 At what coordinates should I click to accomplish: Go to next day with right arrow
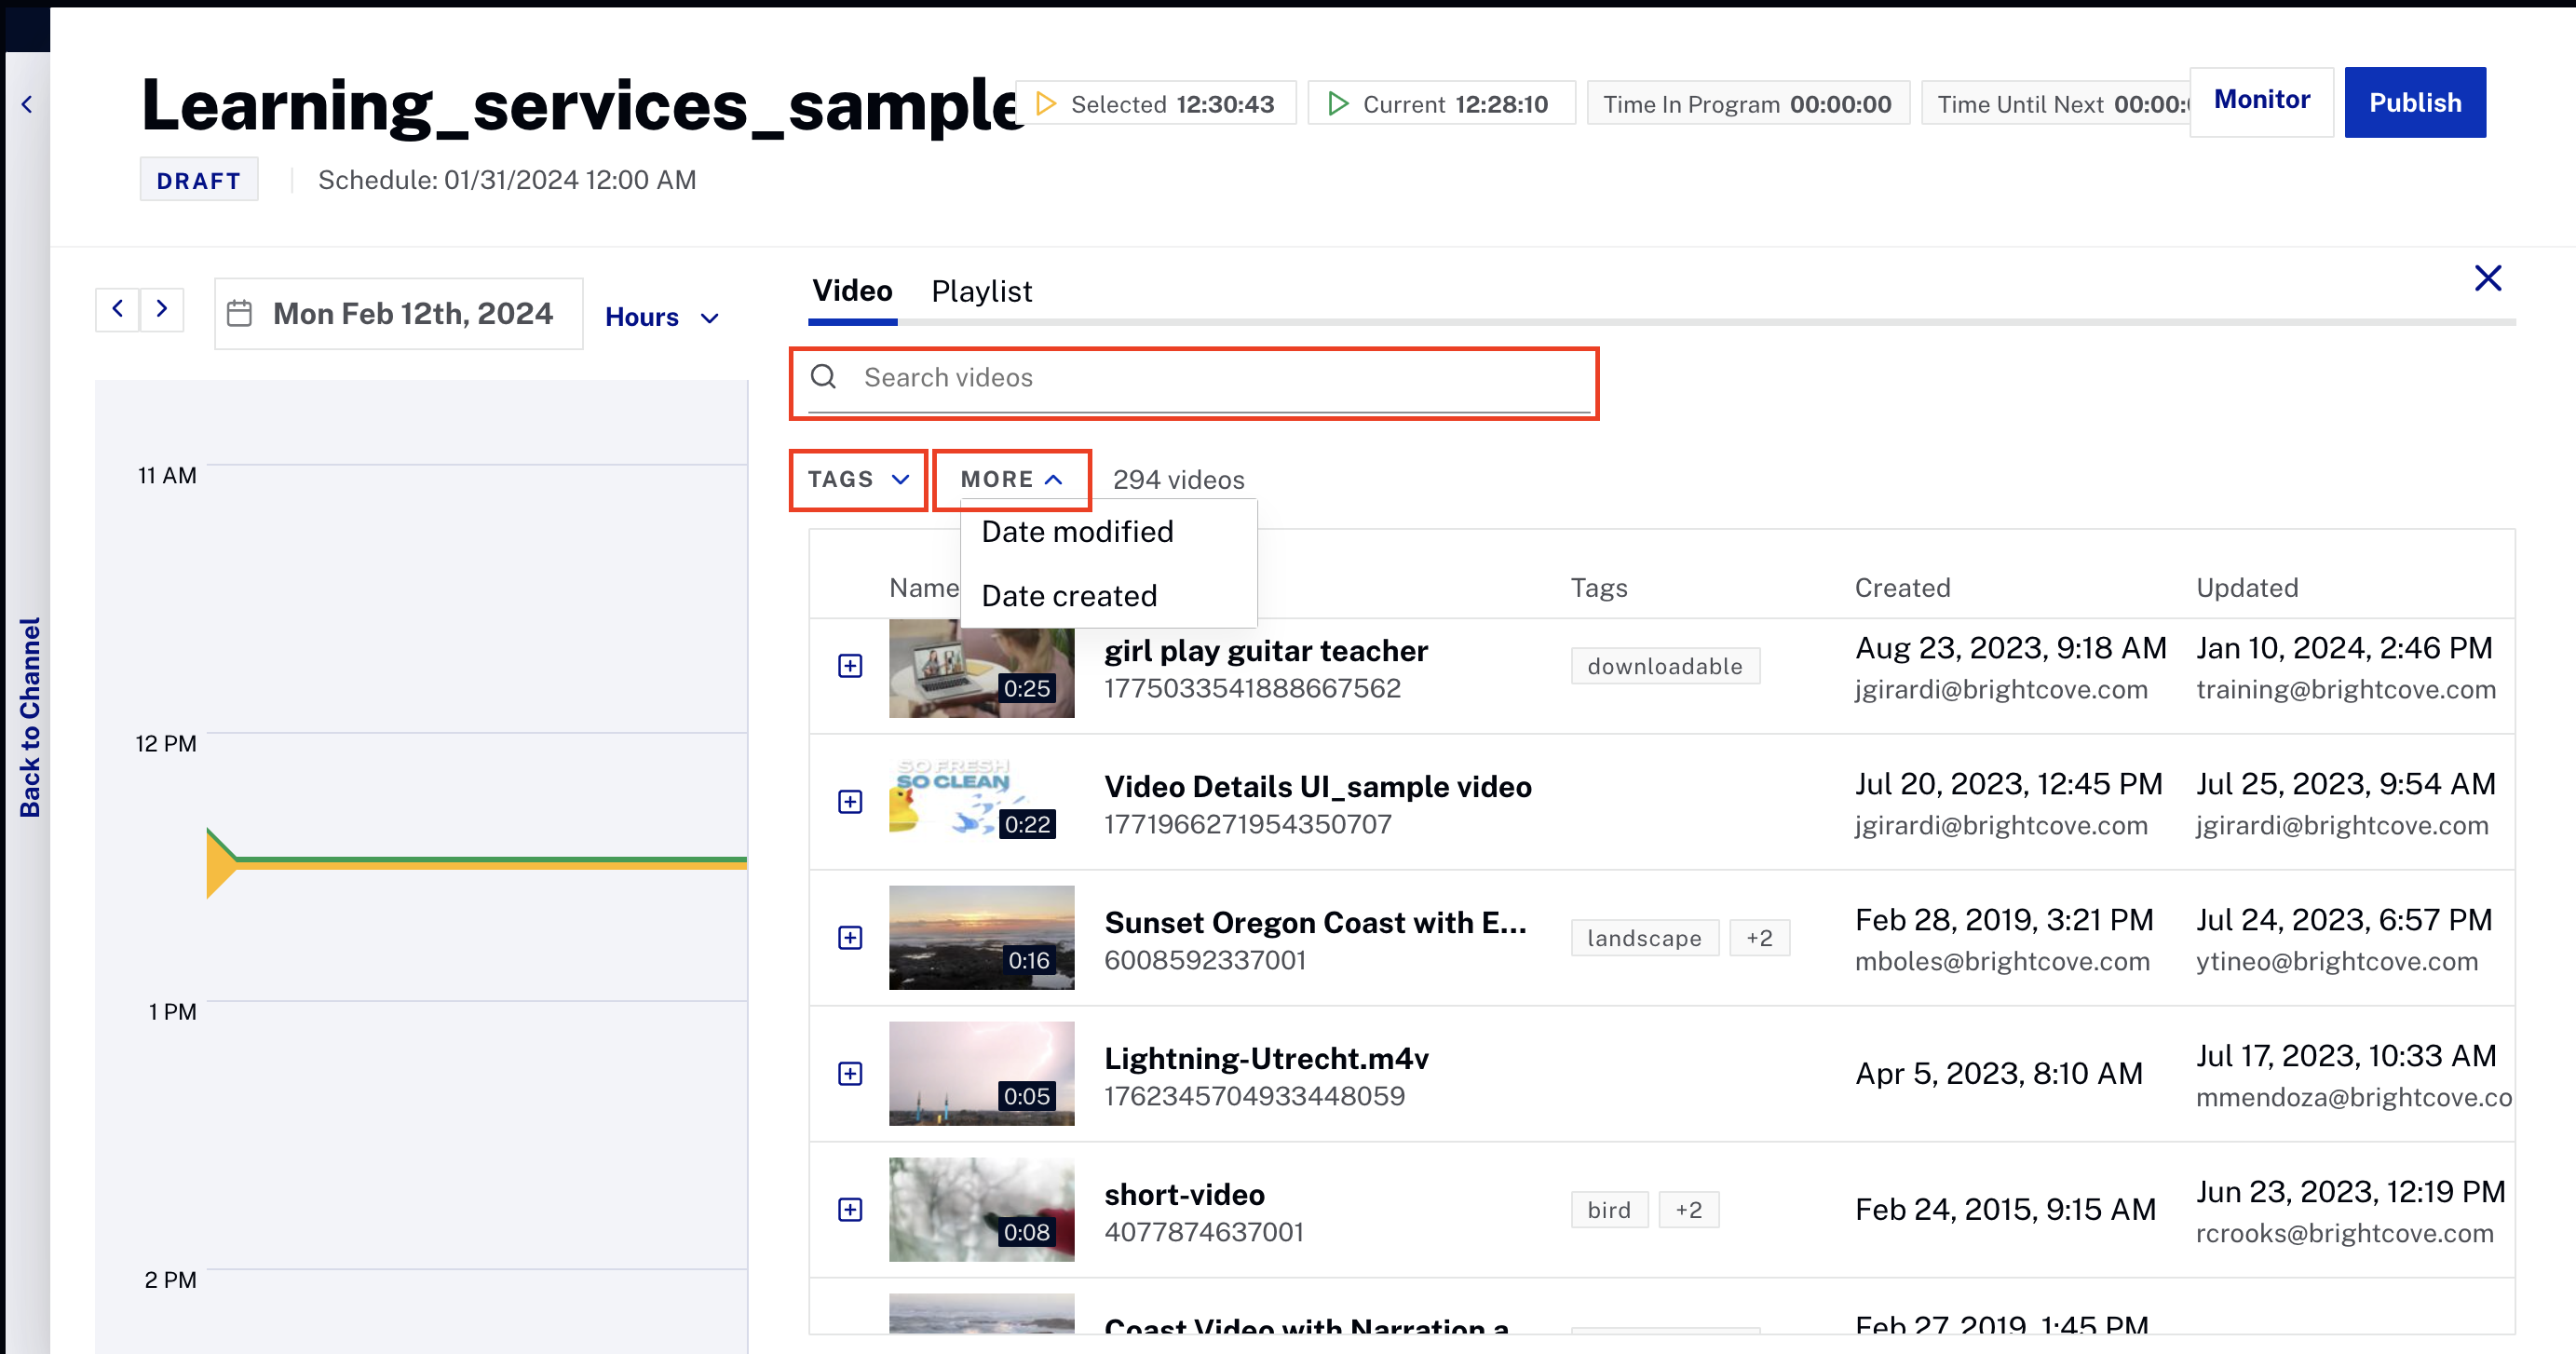coord(162,310)
